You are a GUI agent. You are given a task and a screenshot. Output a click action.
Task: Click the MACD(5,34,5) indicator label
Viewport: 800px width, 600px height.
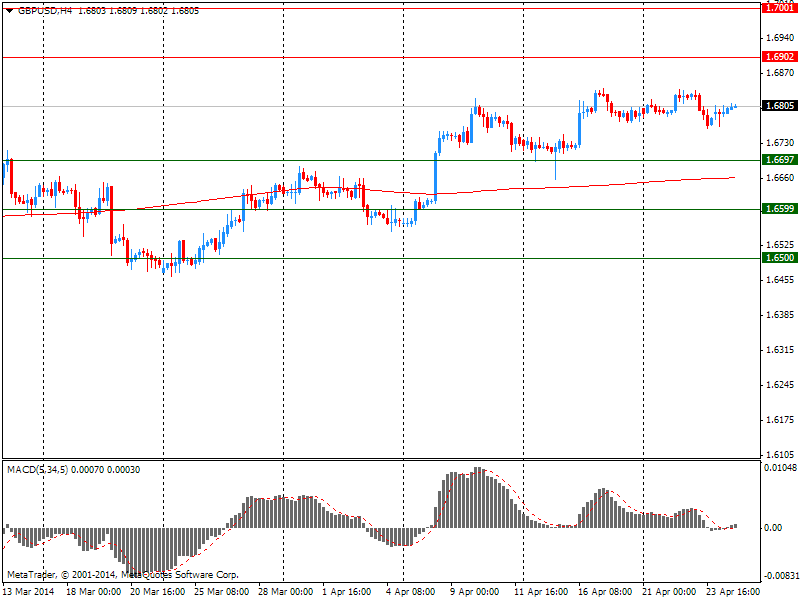[x=37, y=469]
